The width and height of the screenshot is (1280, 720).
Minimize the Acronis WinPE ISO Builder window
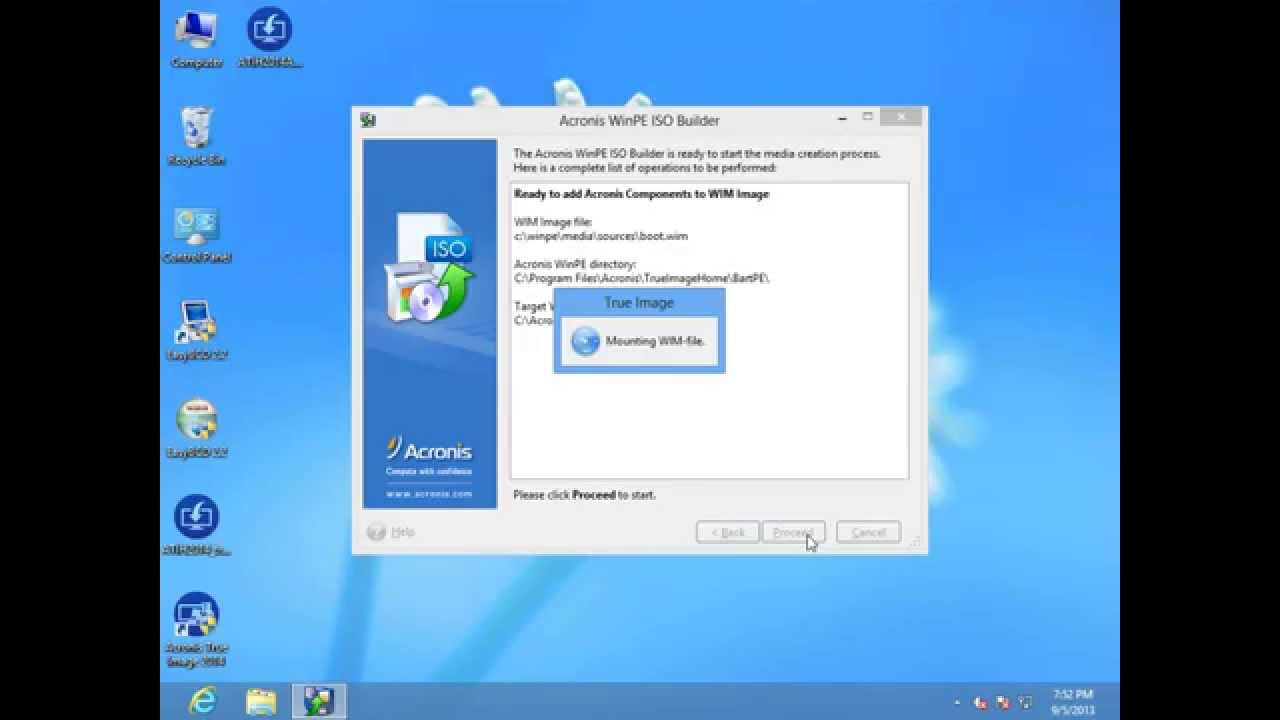click(842, 118)
